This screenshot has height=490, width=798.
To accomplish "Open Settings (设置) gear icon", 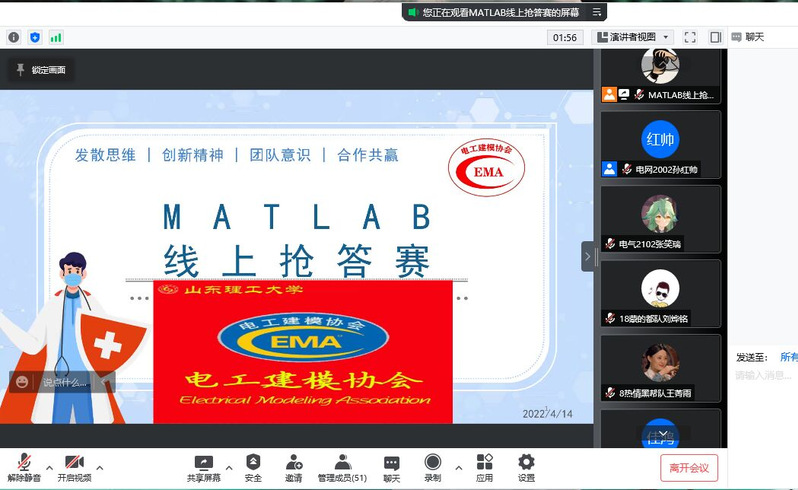I will pos(526,463).
